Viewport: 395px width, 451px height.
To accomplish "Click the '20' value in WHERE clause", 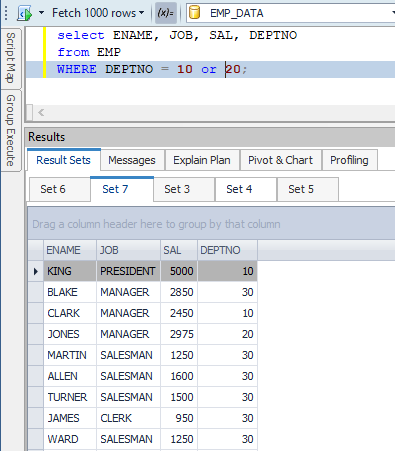I will point(233,69).
